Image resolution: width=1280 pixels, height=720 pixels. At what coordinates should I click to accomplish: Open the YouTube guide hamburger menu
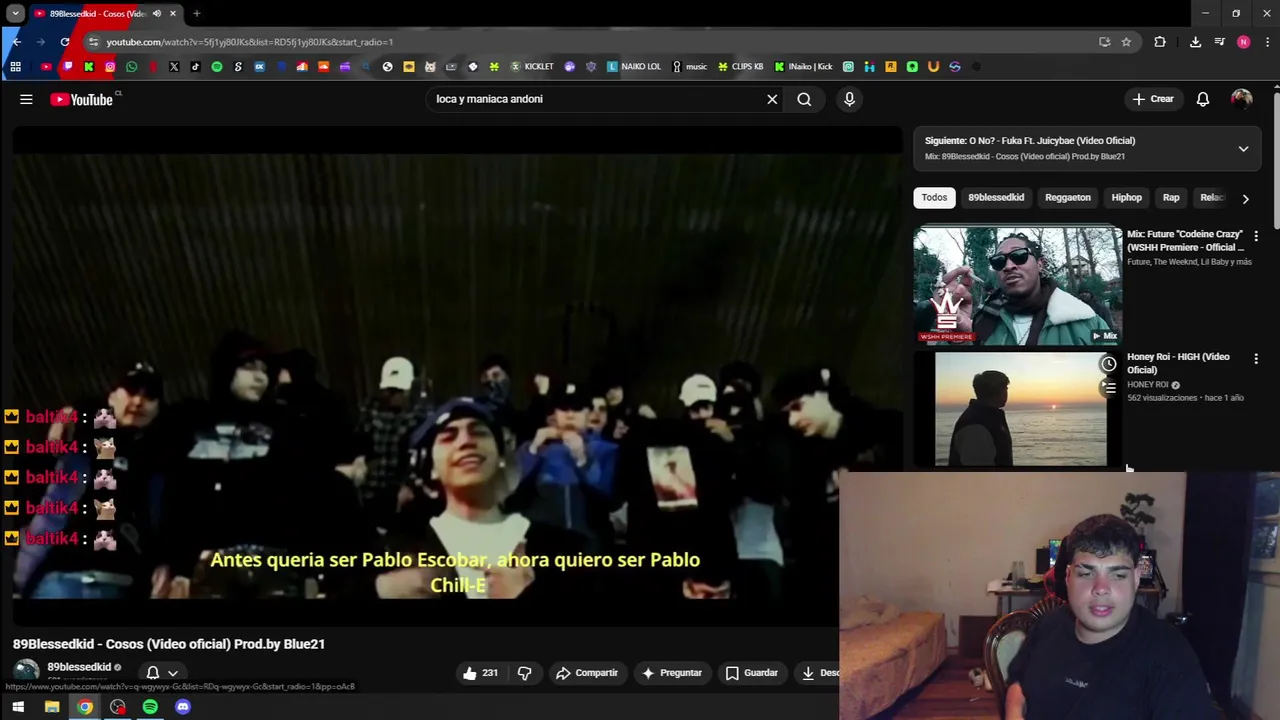click(26, 99)
